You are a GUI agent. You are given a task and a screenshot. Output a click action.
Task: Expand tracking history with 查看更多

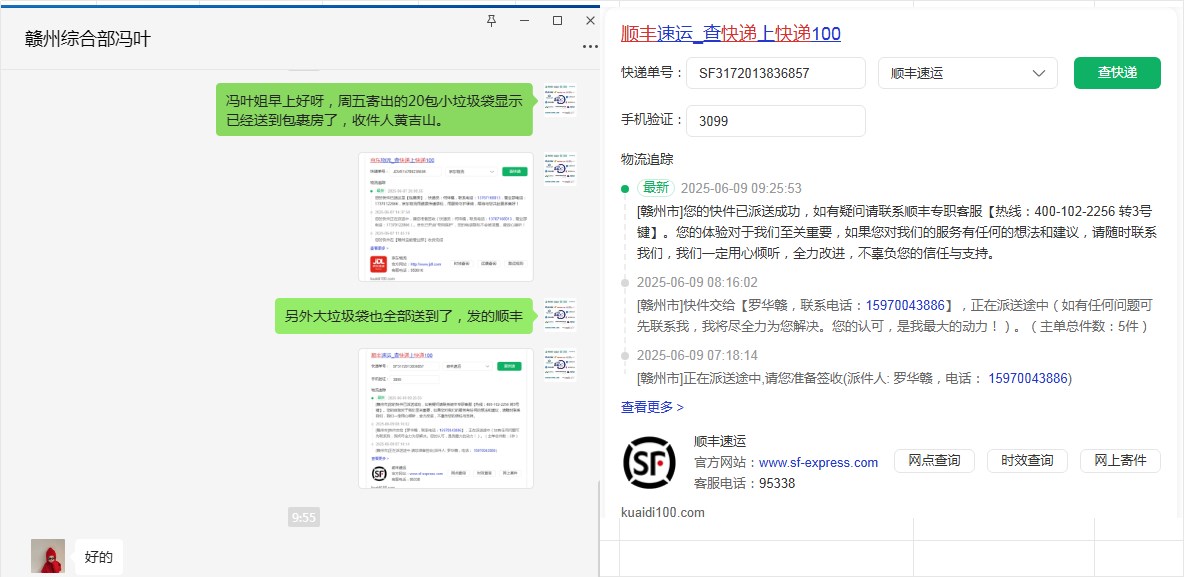(x=652, y=407)
